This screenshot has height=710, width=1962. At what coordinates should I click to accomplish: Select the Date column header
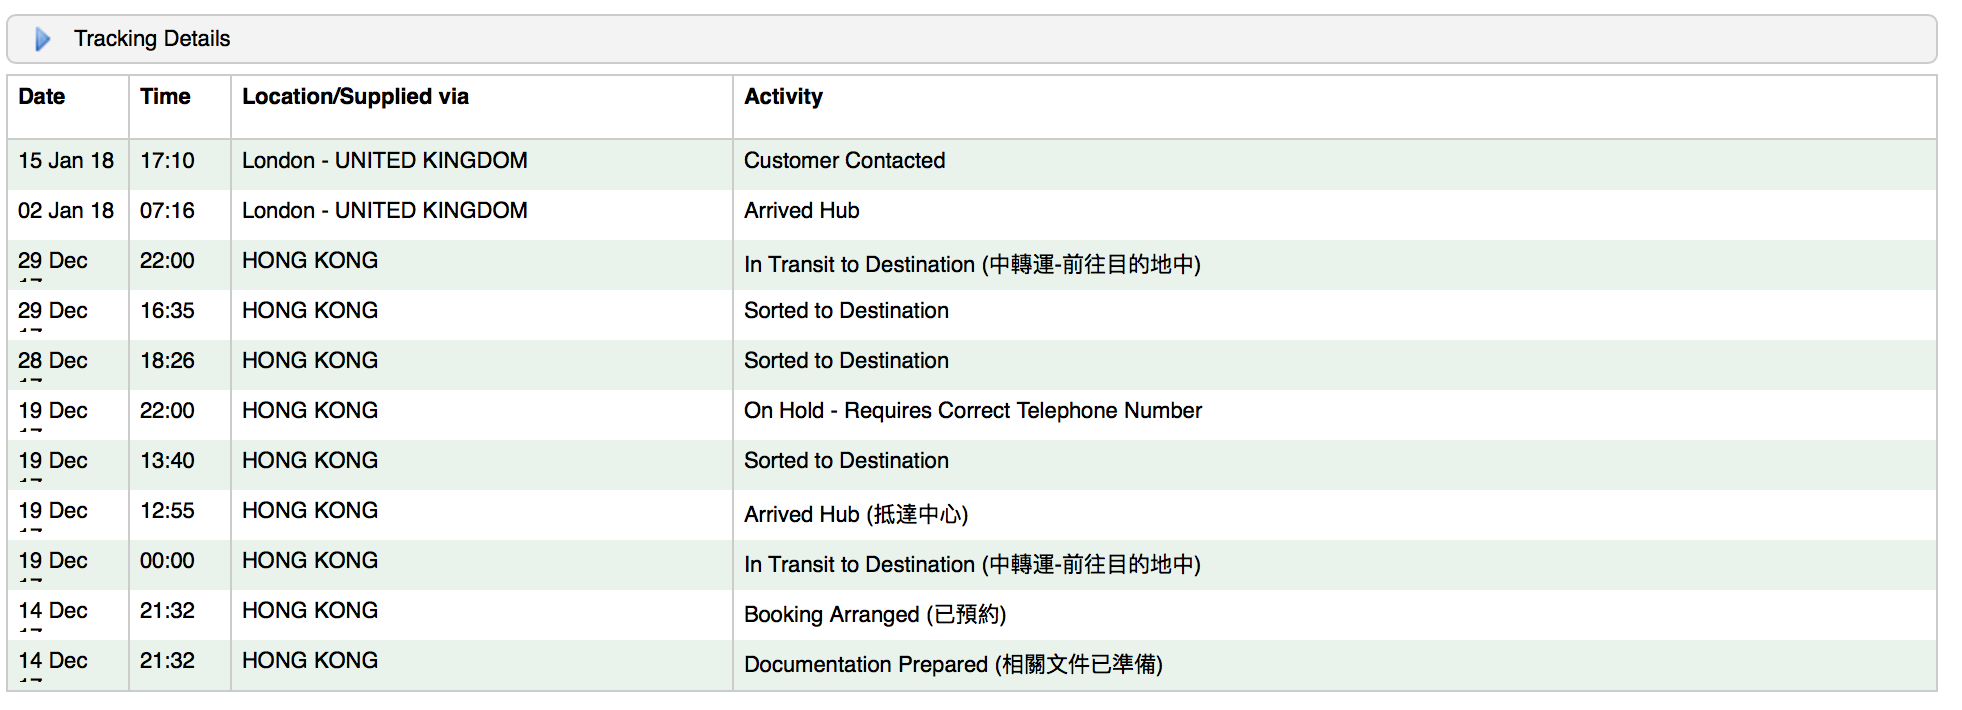[42, 97]
